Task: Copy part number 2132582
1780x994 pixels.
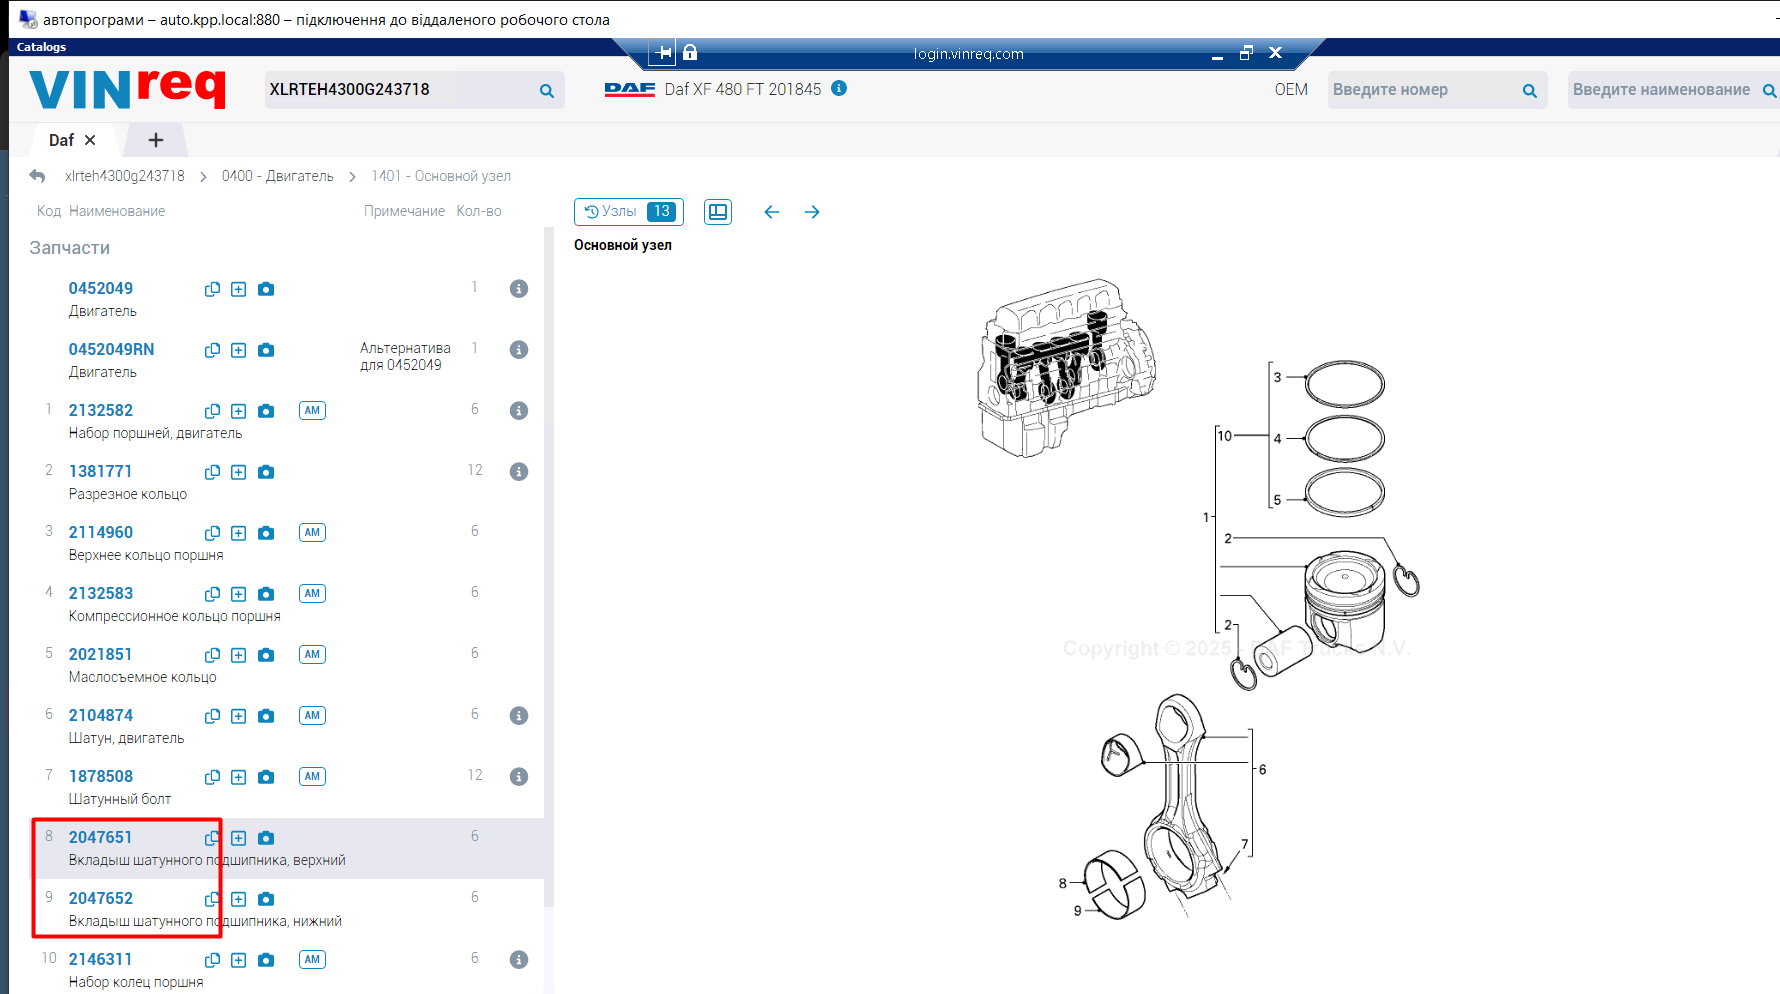Action: [212, 411]
